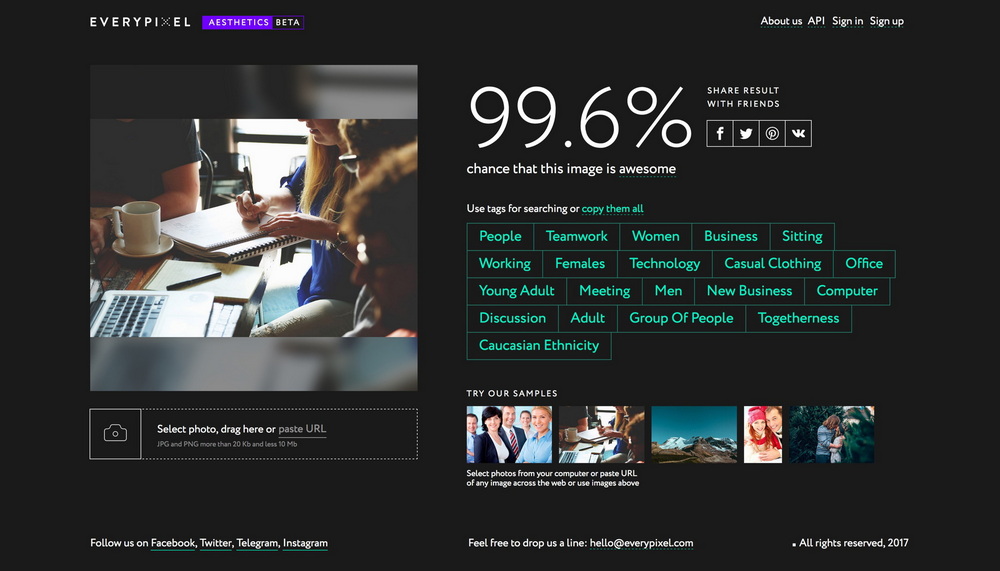This screenshot has height=571, width=1000.
Task: Open the API menu link
Action: [x=816, y=21]
